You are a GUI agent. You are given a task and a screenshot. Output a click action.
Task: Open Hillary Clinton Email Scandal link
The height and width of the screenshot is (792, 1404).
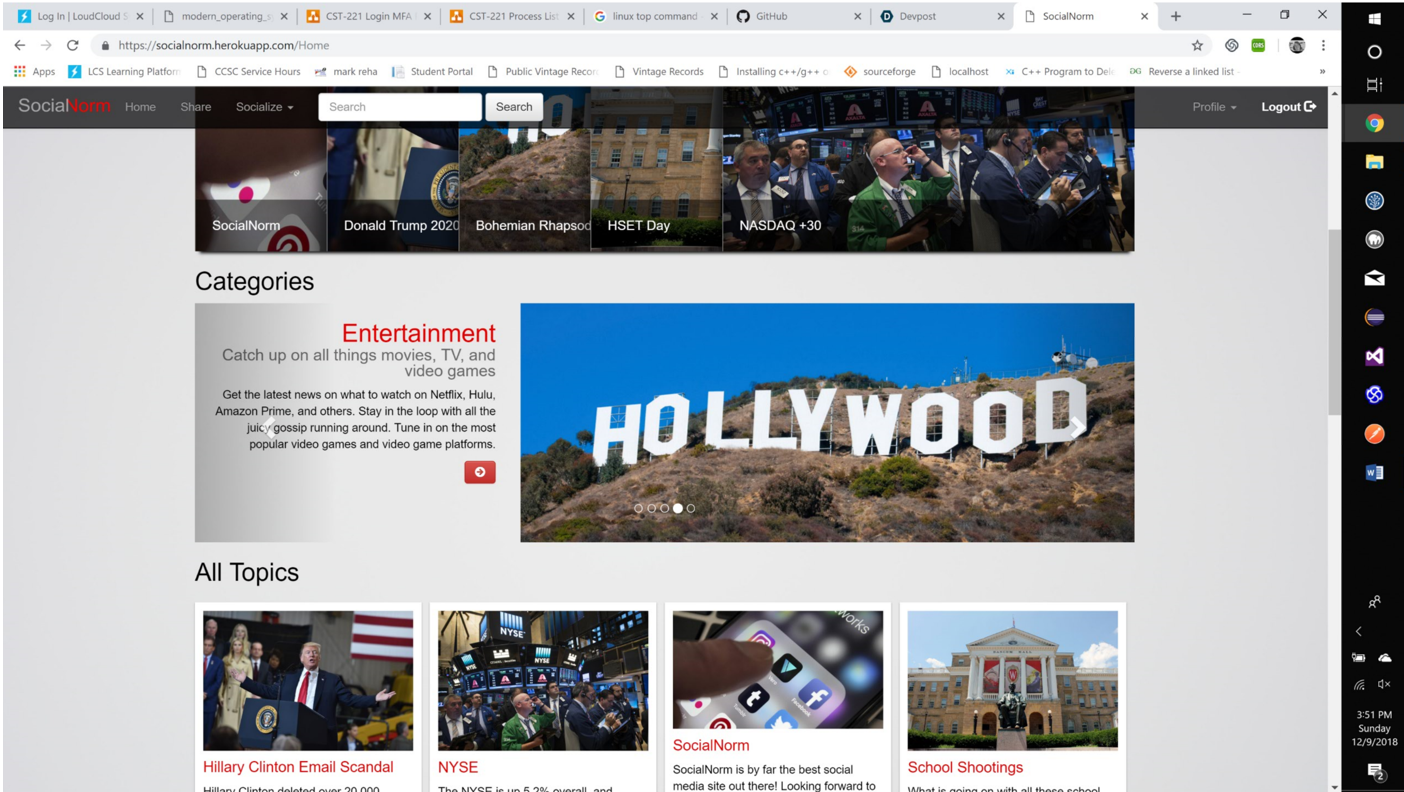click(298, 767)
